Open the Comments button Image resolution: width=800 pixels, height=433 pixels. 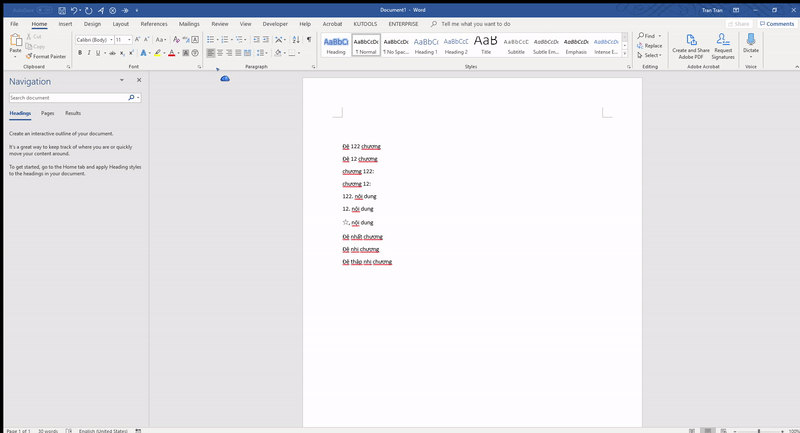click(776, 23)
